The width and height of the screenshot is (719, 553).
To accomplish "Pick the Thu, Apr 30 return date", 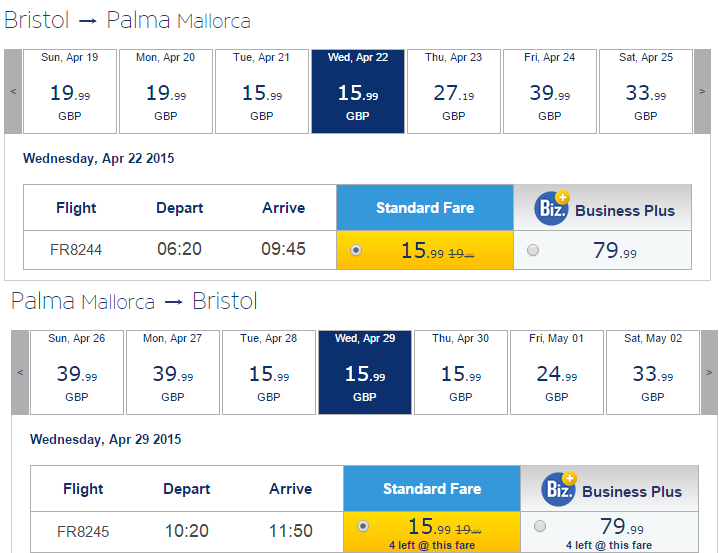I will click(461, 372).
